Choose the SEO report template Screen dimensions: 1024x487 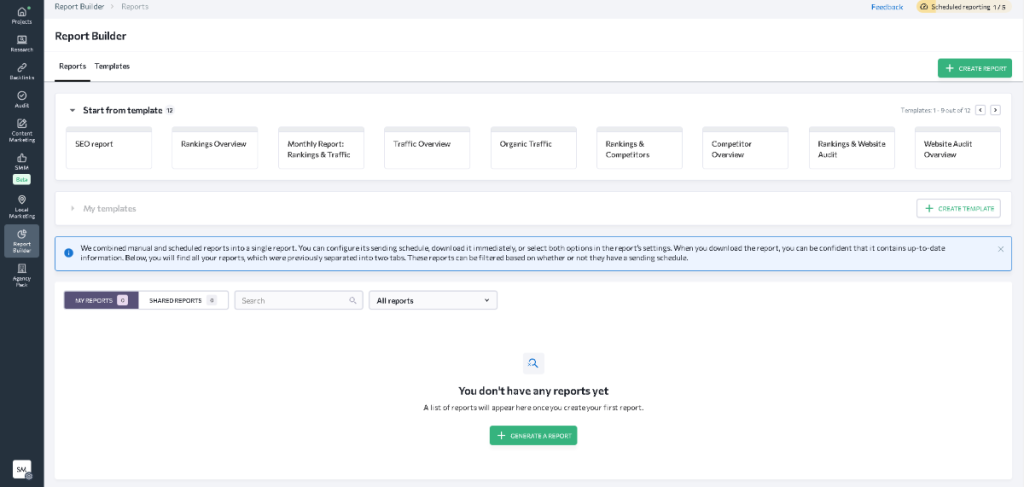pos(109,148)
